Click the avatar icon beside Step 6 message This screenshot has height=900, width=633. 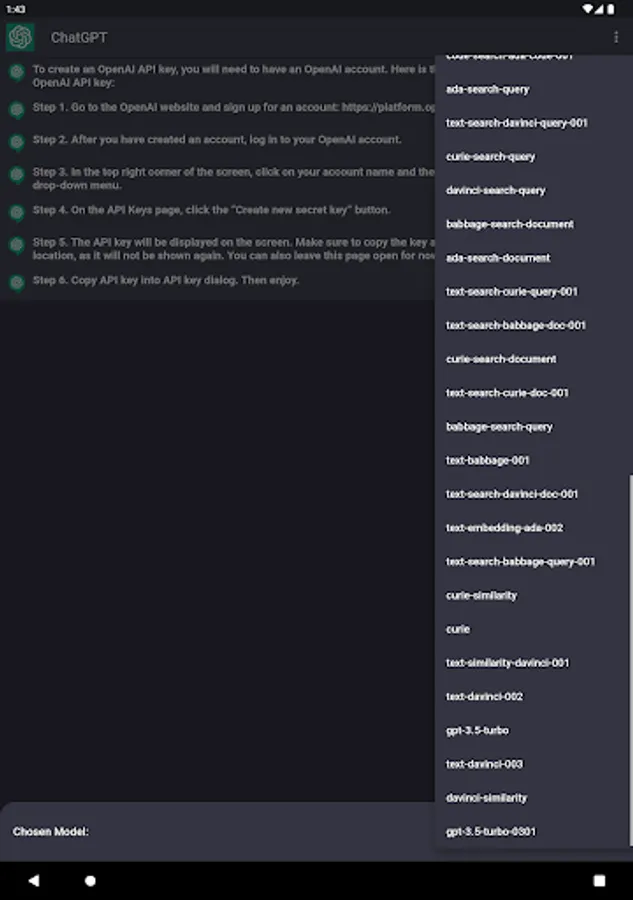point(17,282)
